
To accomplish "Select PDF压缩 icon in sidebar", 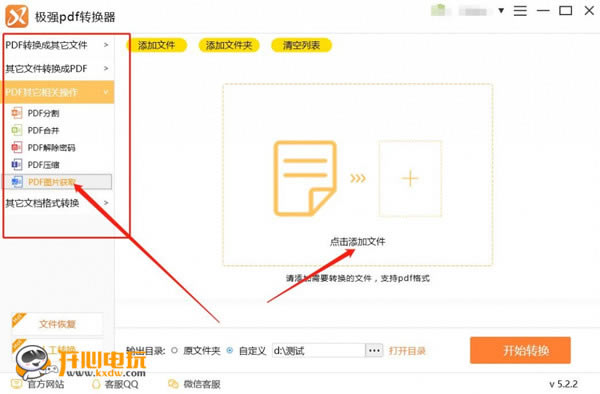I will [16, 164].
